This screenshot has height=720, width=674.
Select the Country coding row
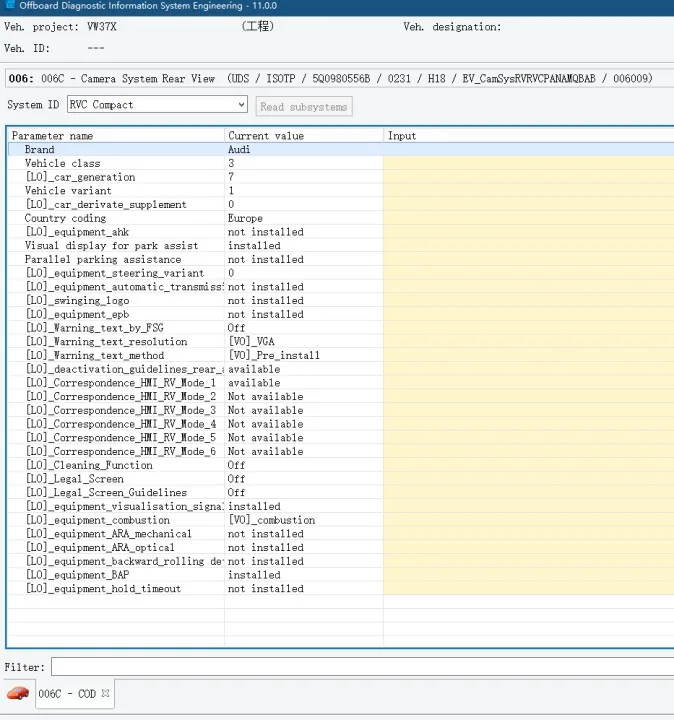pos(341,218)
